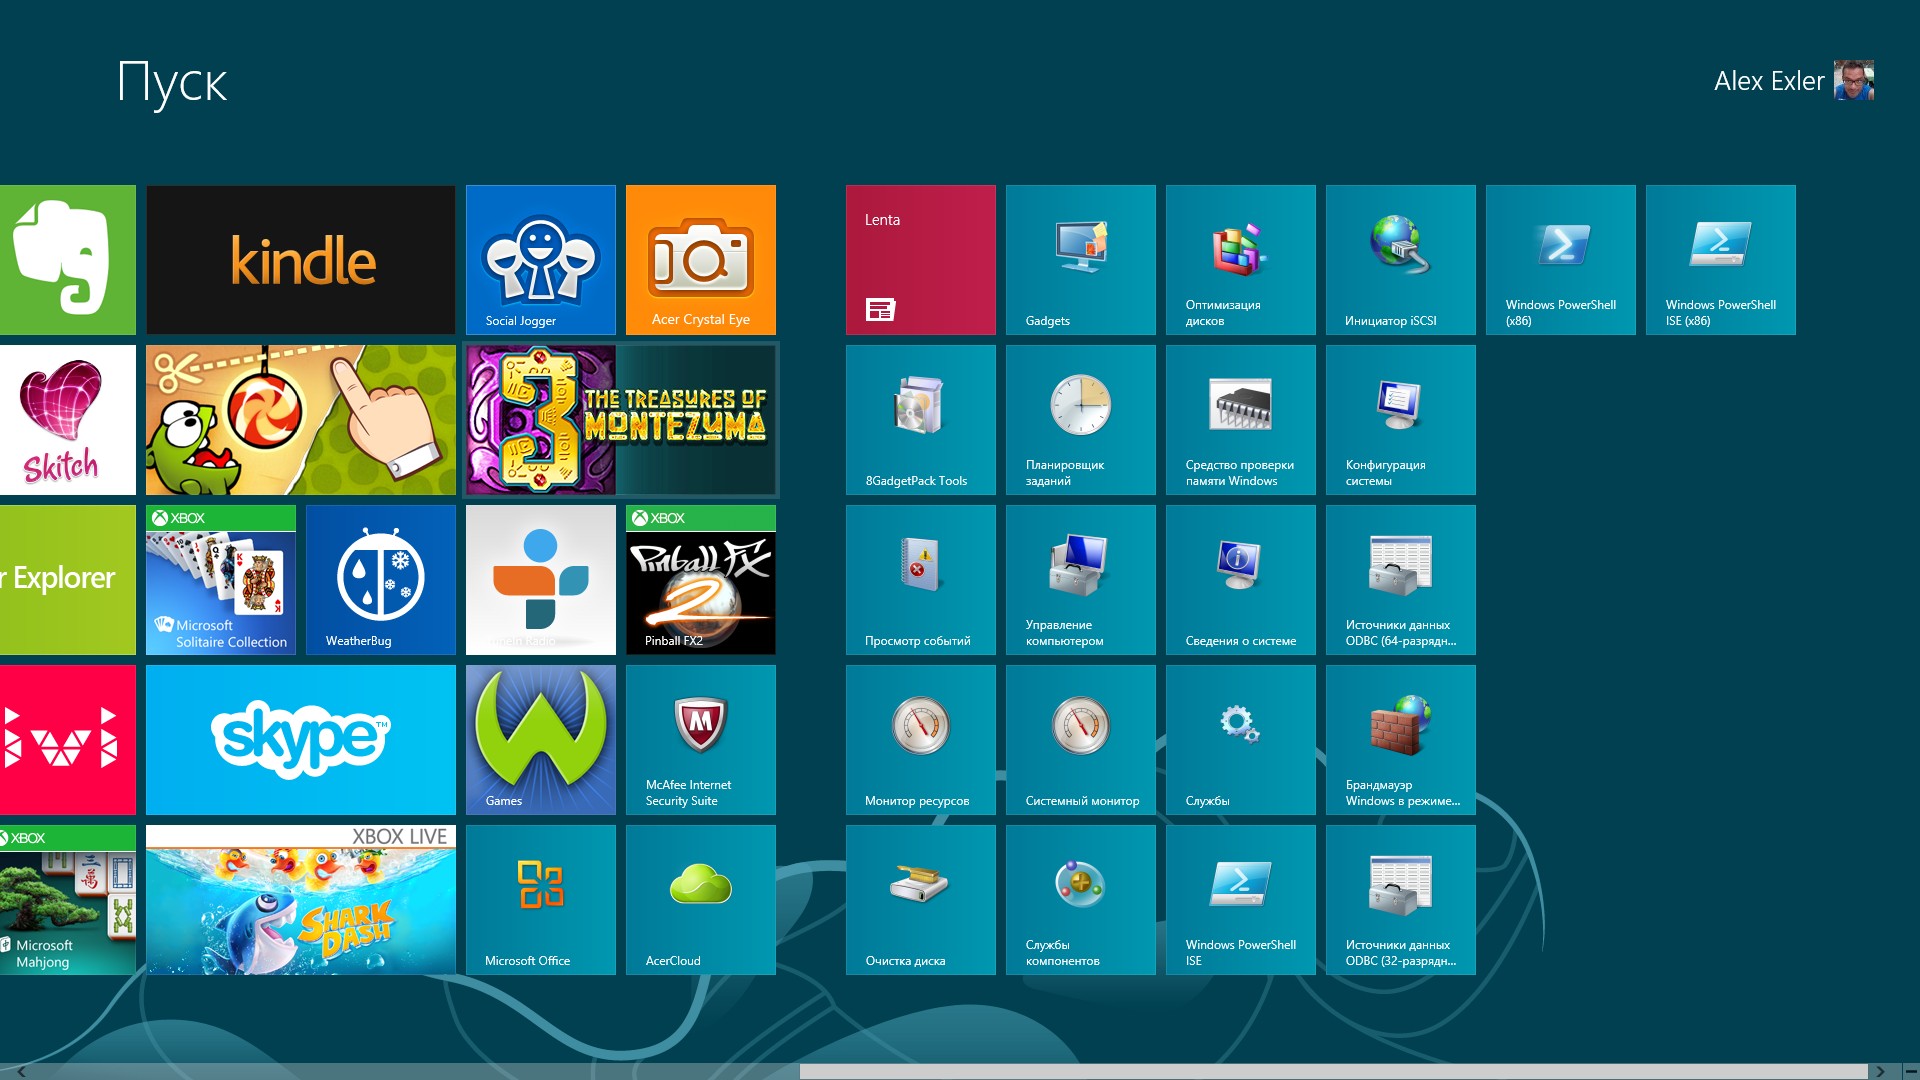Launch Skype from its tile
Image resolution: width=1920 pixels, height=1080 pixels.
[300, 740]
